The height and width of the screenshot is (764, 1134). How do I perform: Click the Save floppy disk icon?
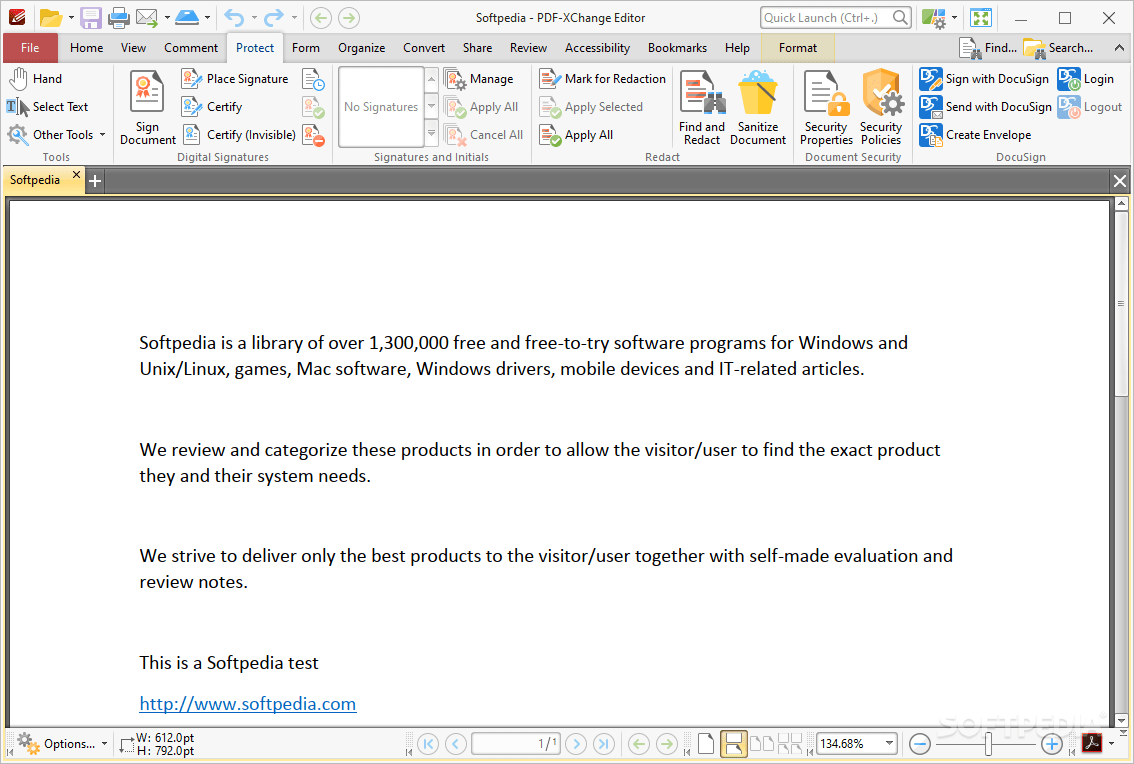pos(90,17)
